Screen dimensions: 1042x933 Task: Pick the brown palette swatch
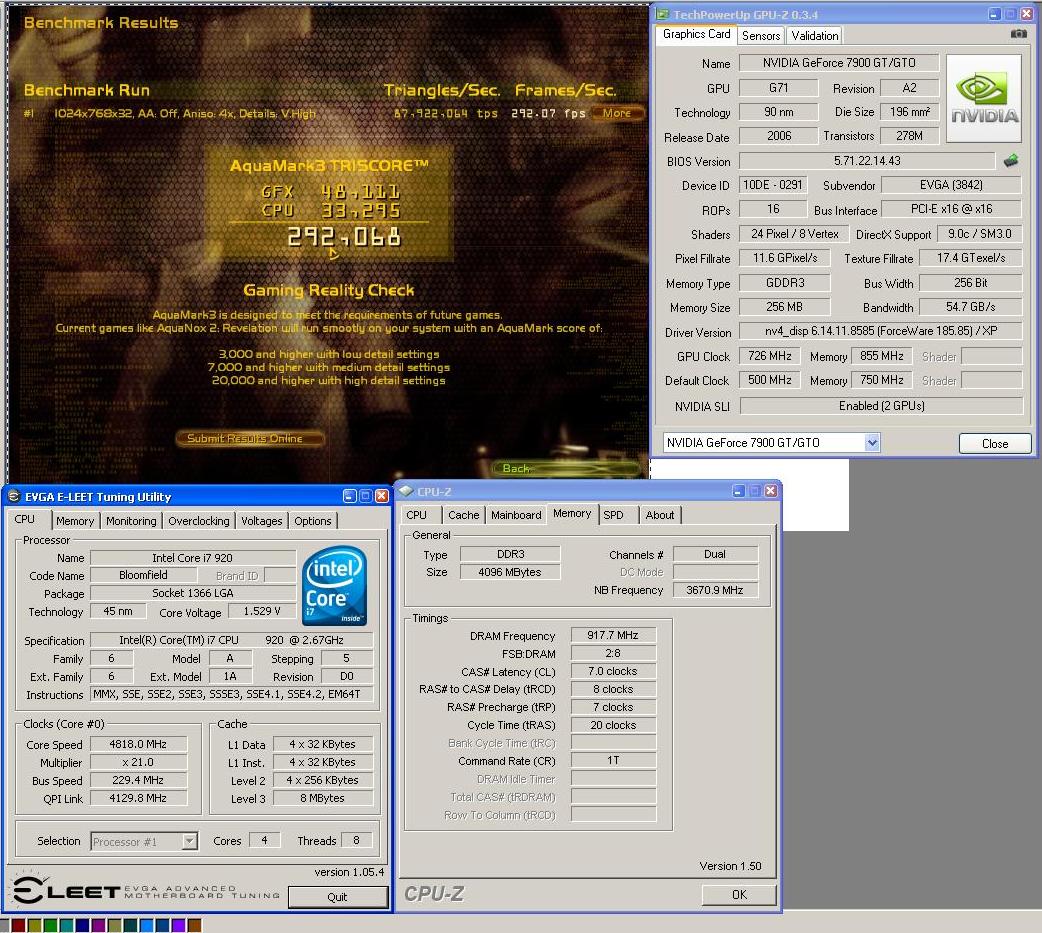click(194, 925)
